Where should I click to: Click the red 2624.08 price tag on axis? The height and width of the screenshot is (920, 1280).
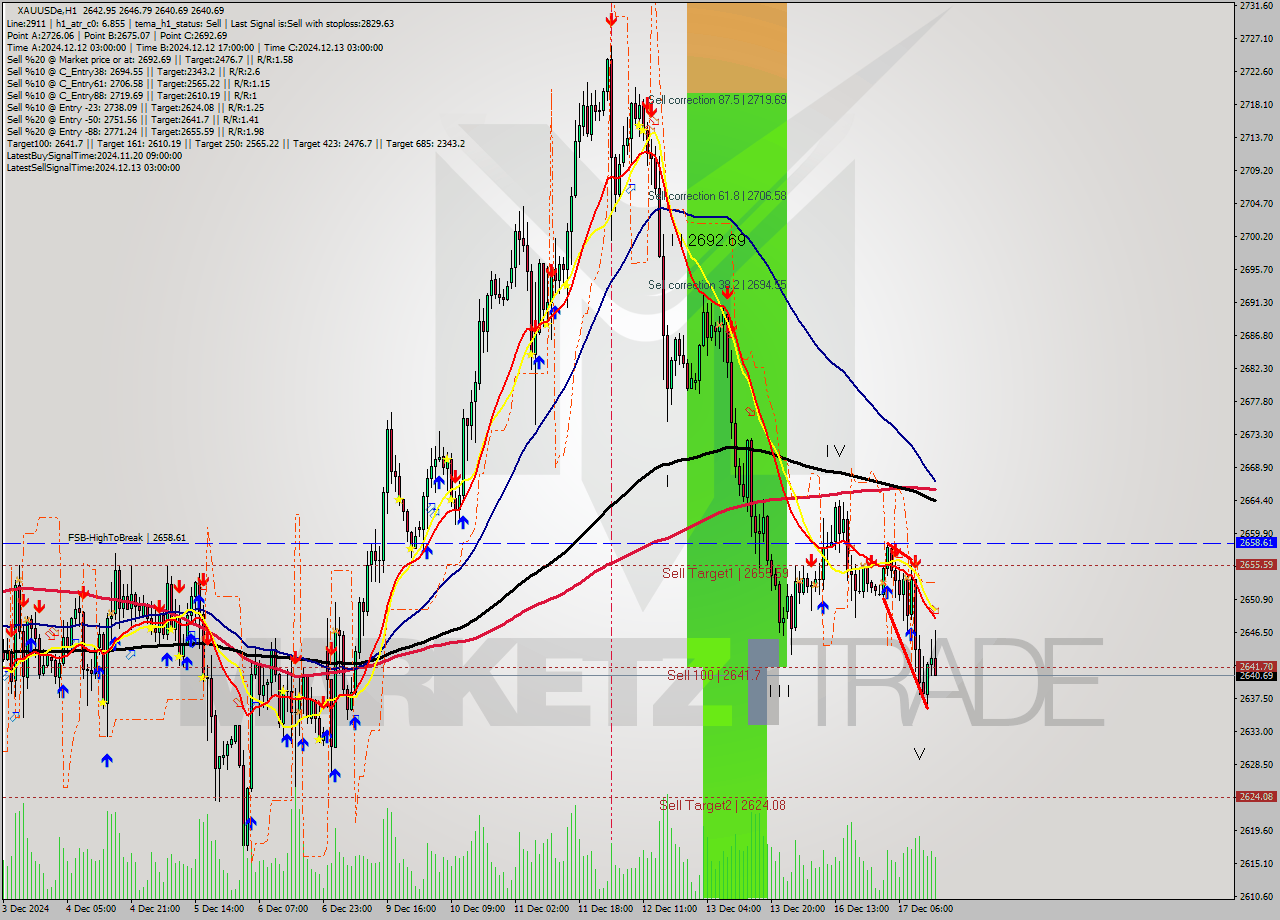(x=1256, y=796)
